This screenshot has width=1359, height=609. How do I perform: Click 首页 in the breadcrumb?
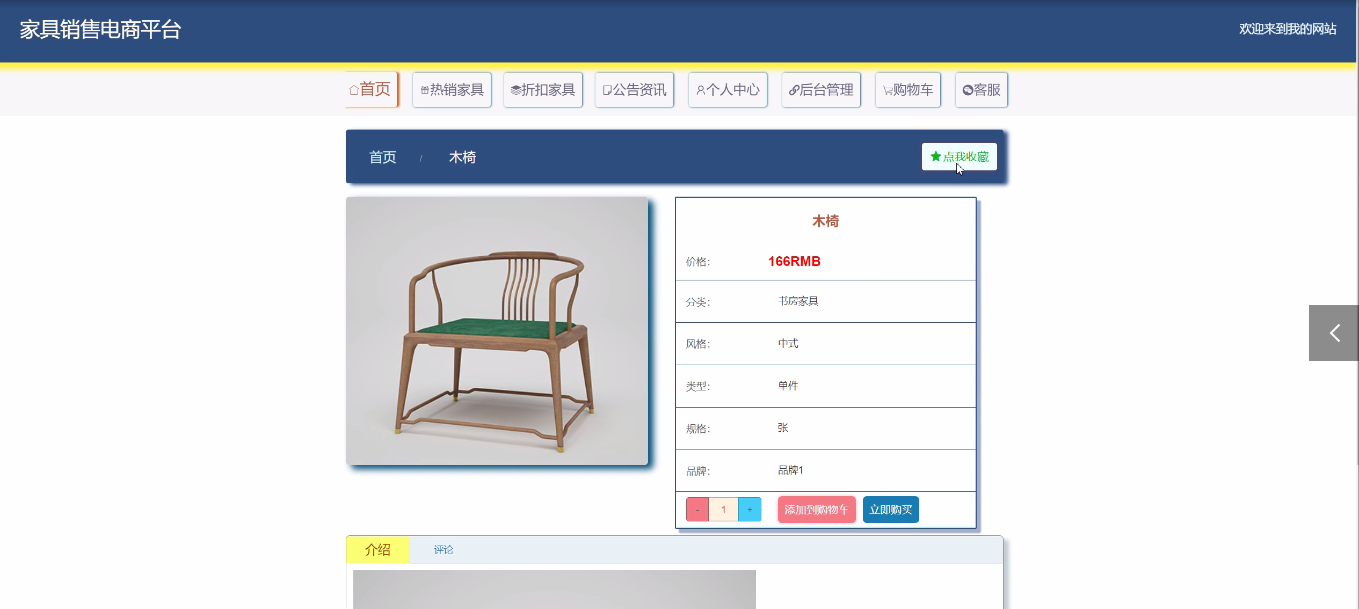point(383,157)
